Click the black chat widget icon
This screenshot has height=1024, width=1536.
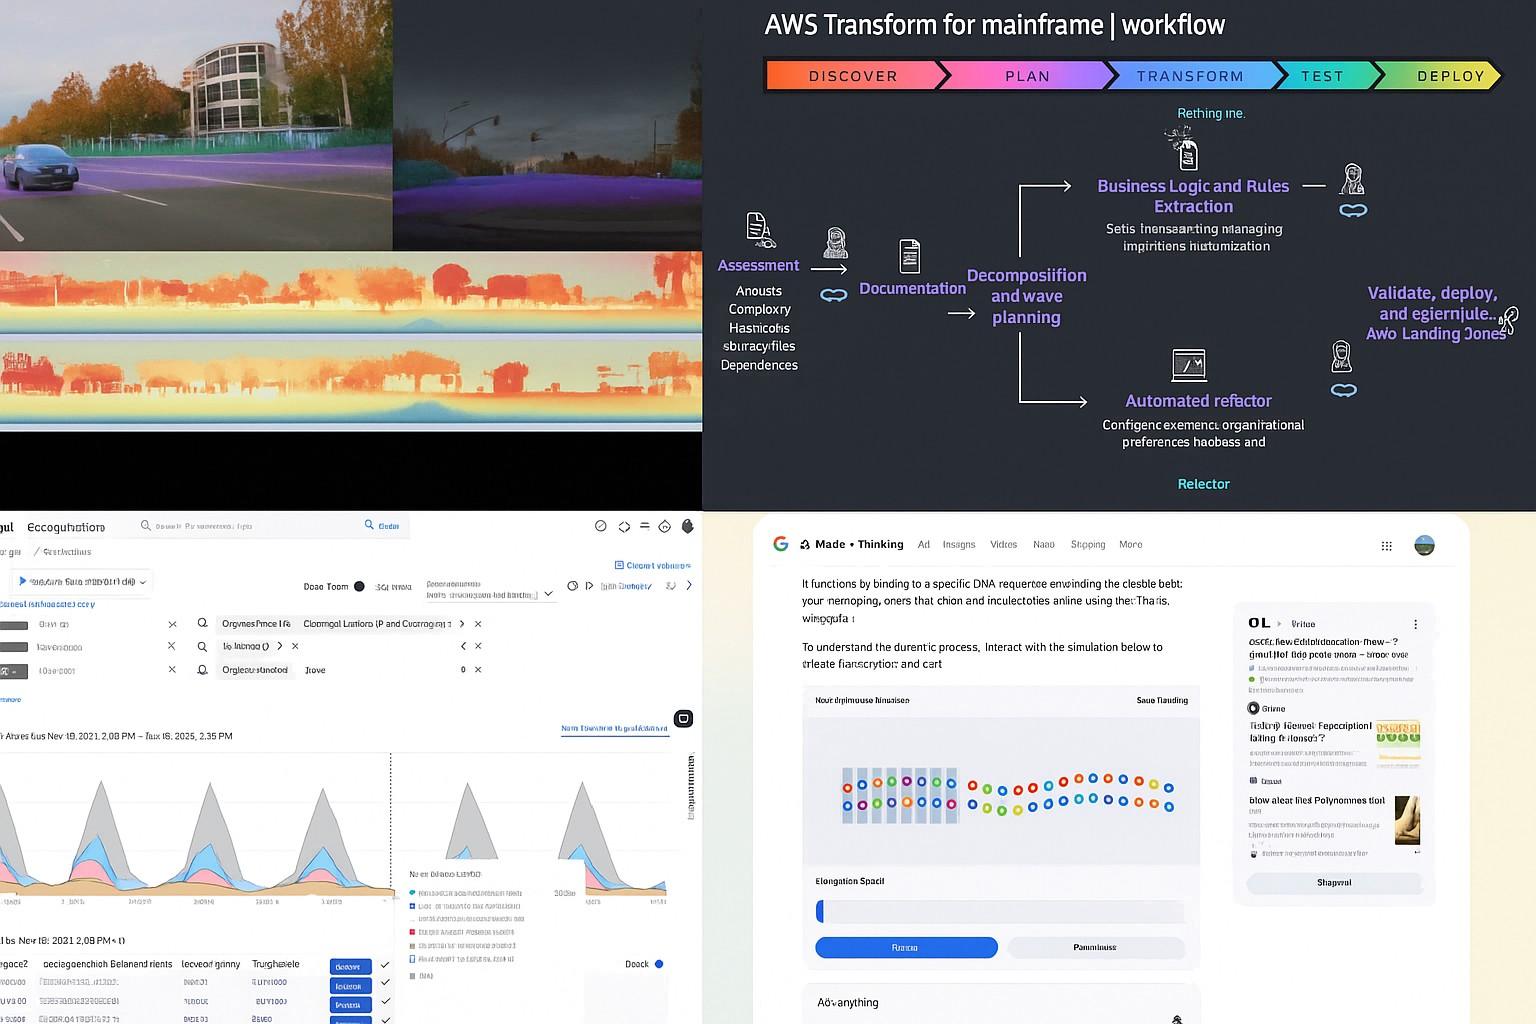click(x=684, y=718)
